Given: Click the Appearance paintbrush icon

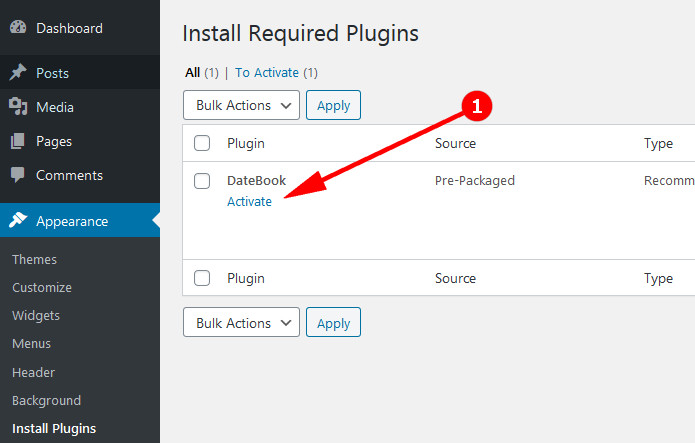Looking at the screenshot, I should click(x=18, y=221).
